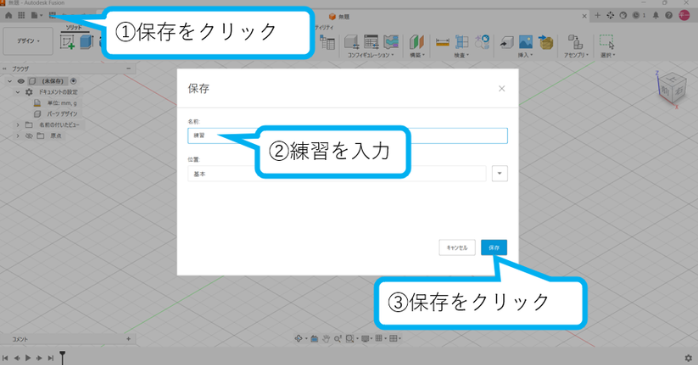Open the 挿入 dropdown menu
Viewport: 698px width, 365px height.
525,55
